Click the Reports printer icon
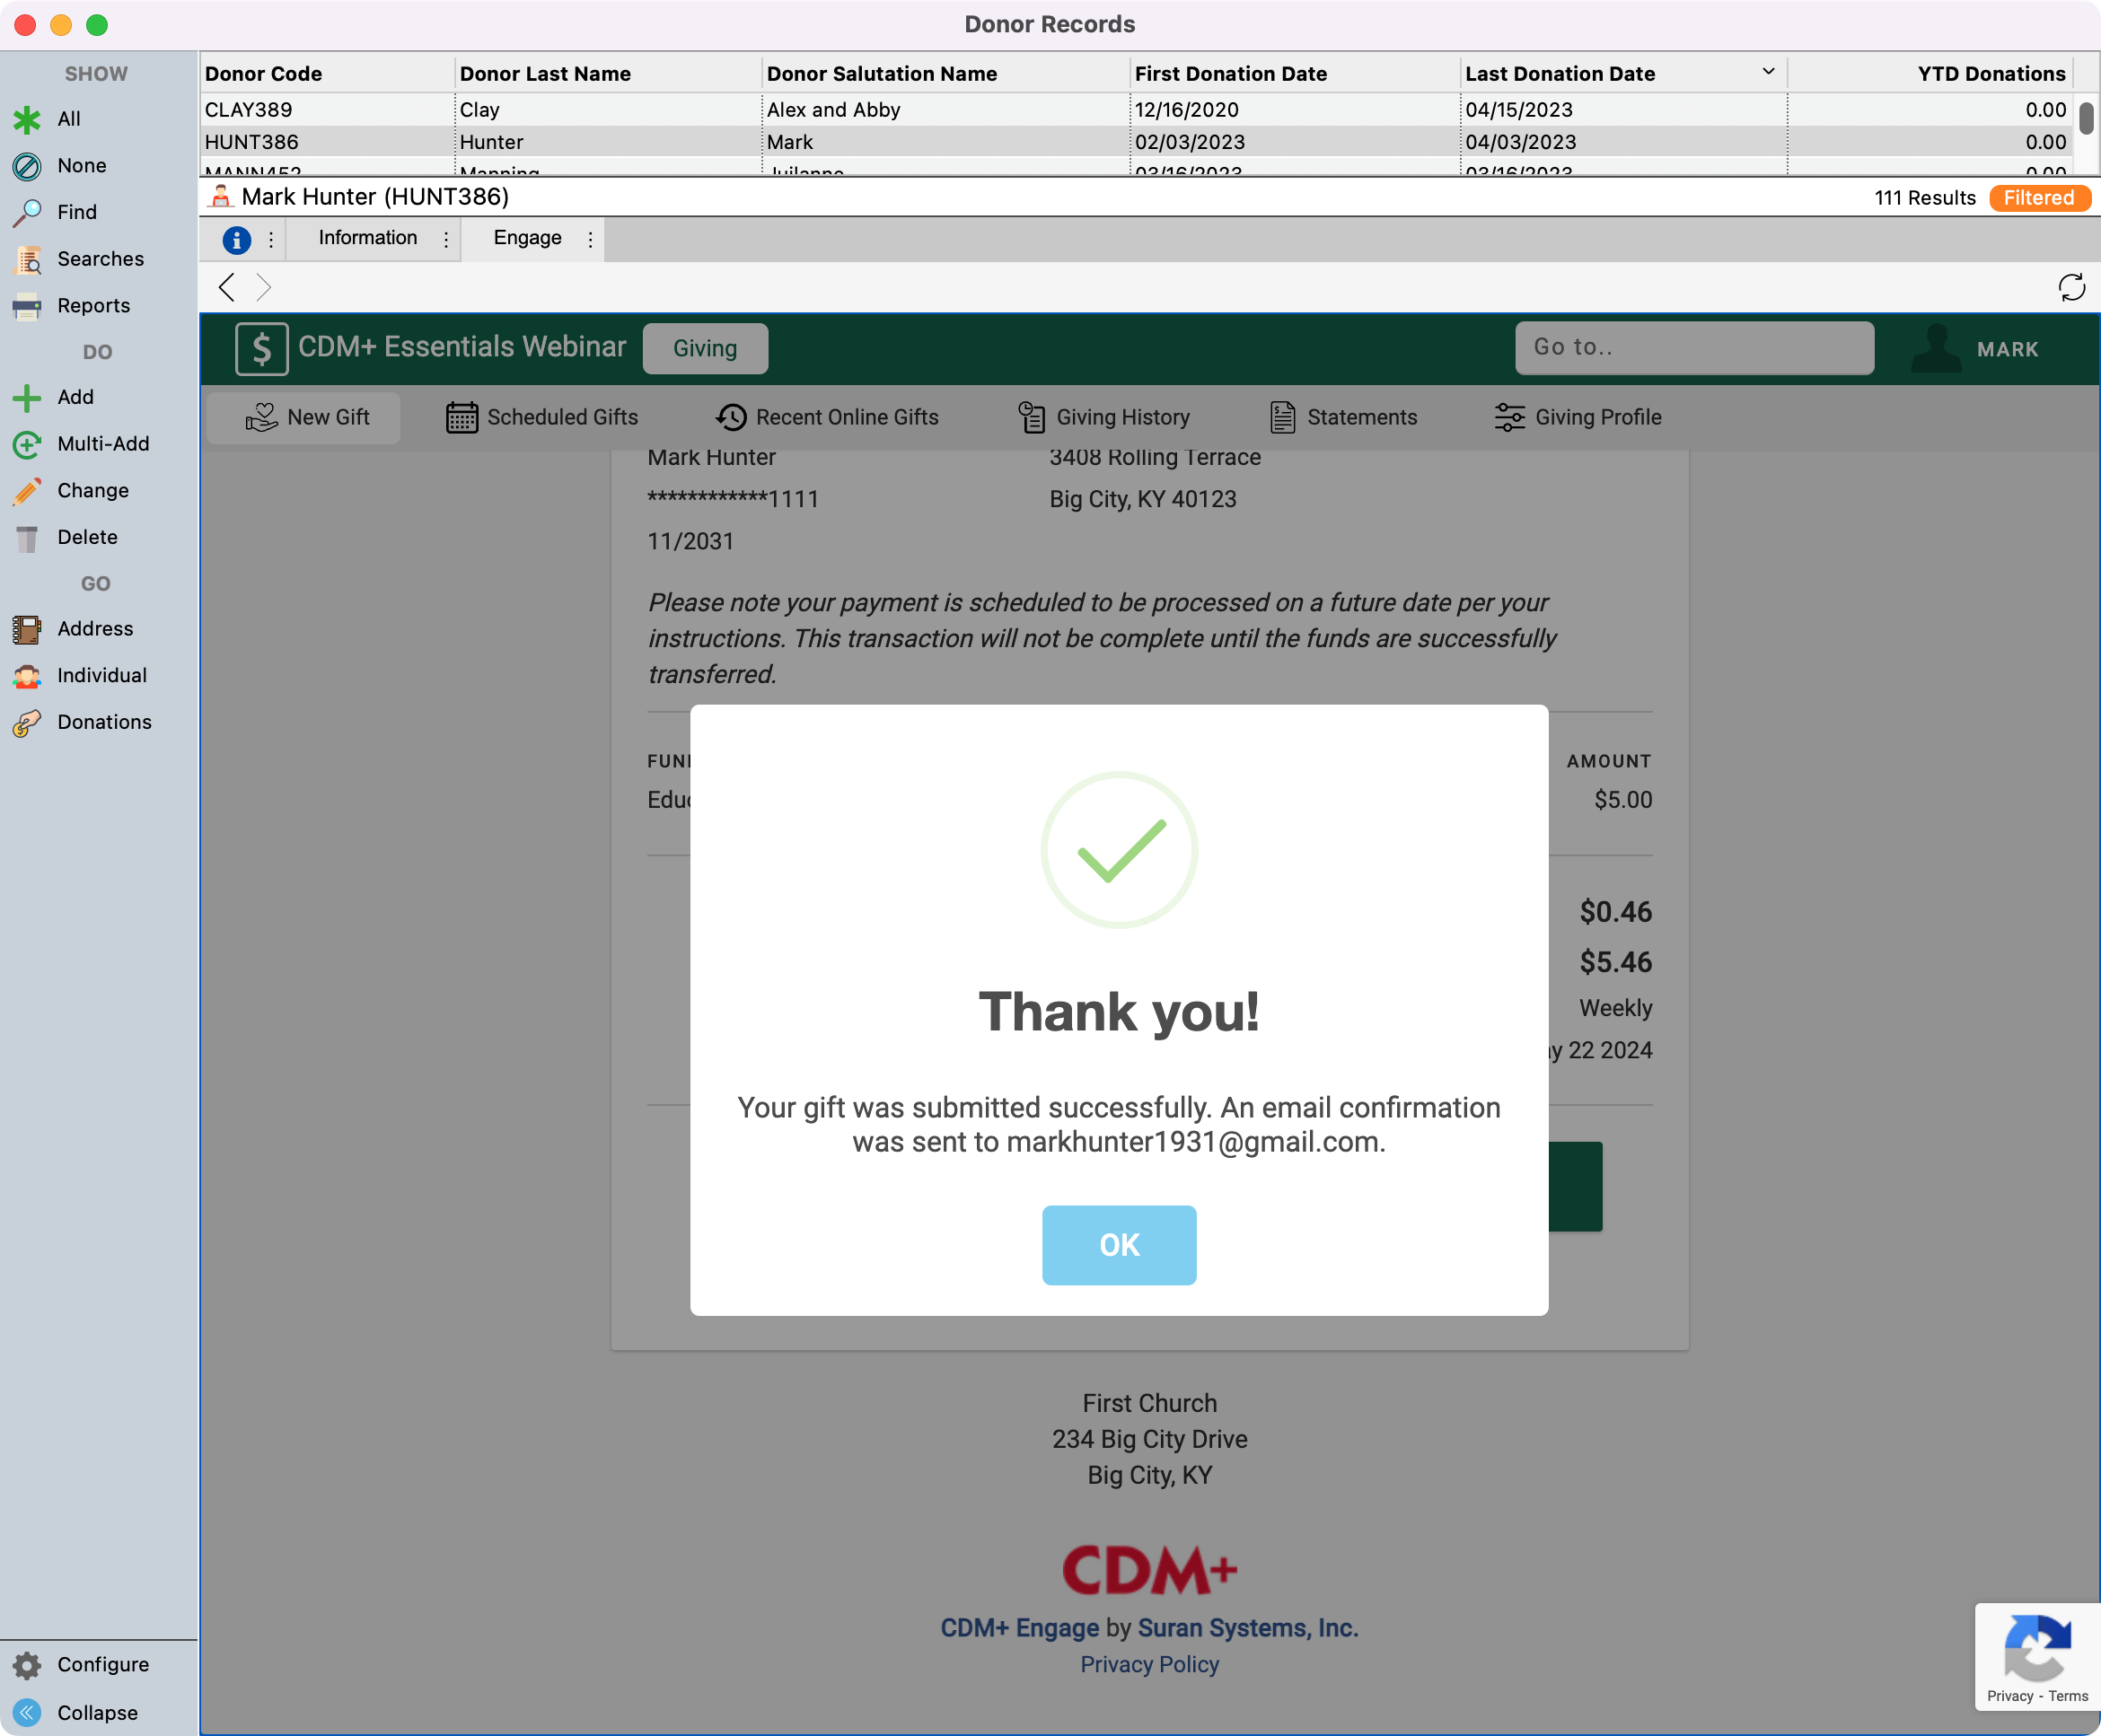 tap(27, 306)
